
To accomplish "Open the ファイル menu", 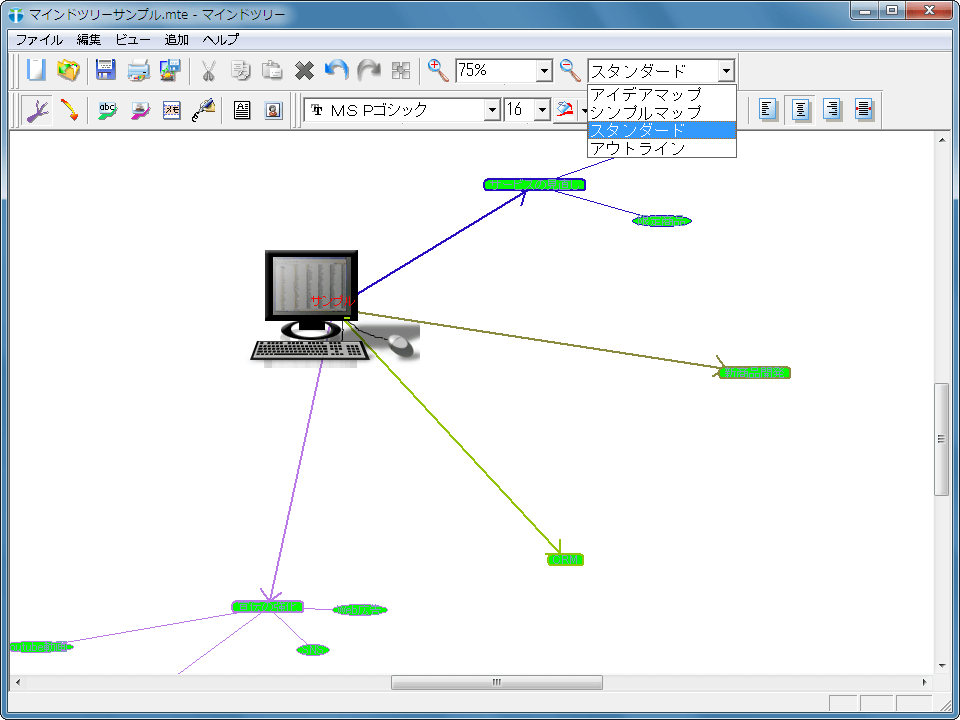I will click(39, 40).
